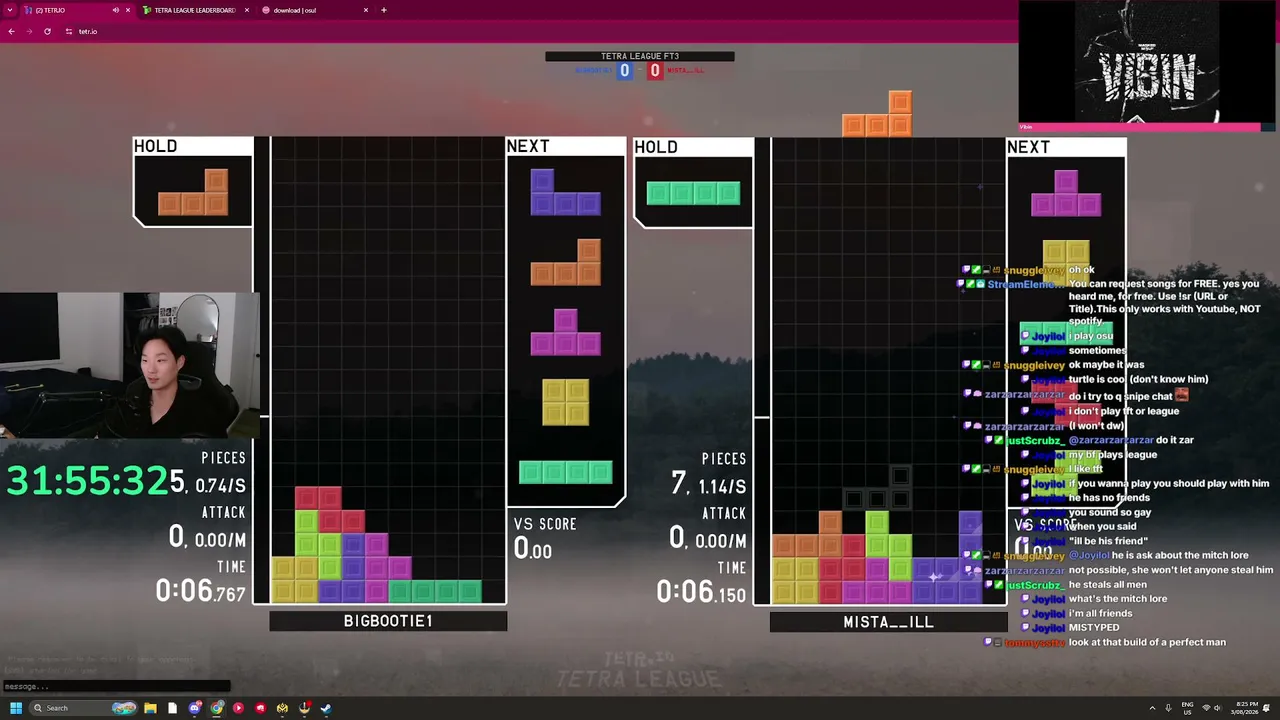Screen dimensions: 1280x720
Task: Open the taskbar clock showing 8:25 PM
Action: click(x=1246, y=708)
